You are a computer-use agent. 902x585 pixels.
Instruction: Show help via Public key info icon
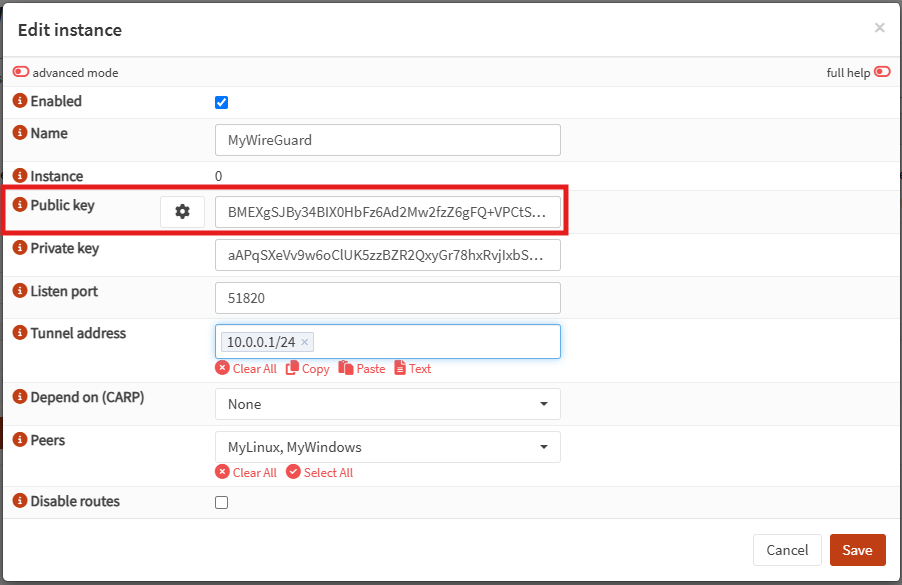[20, 205]
